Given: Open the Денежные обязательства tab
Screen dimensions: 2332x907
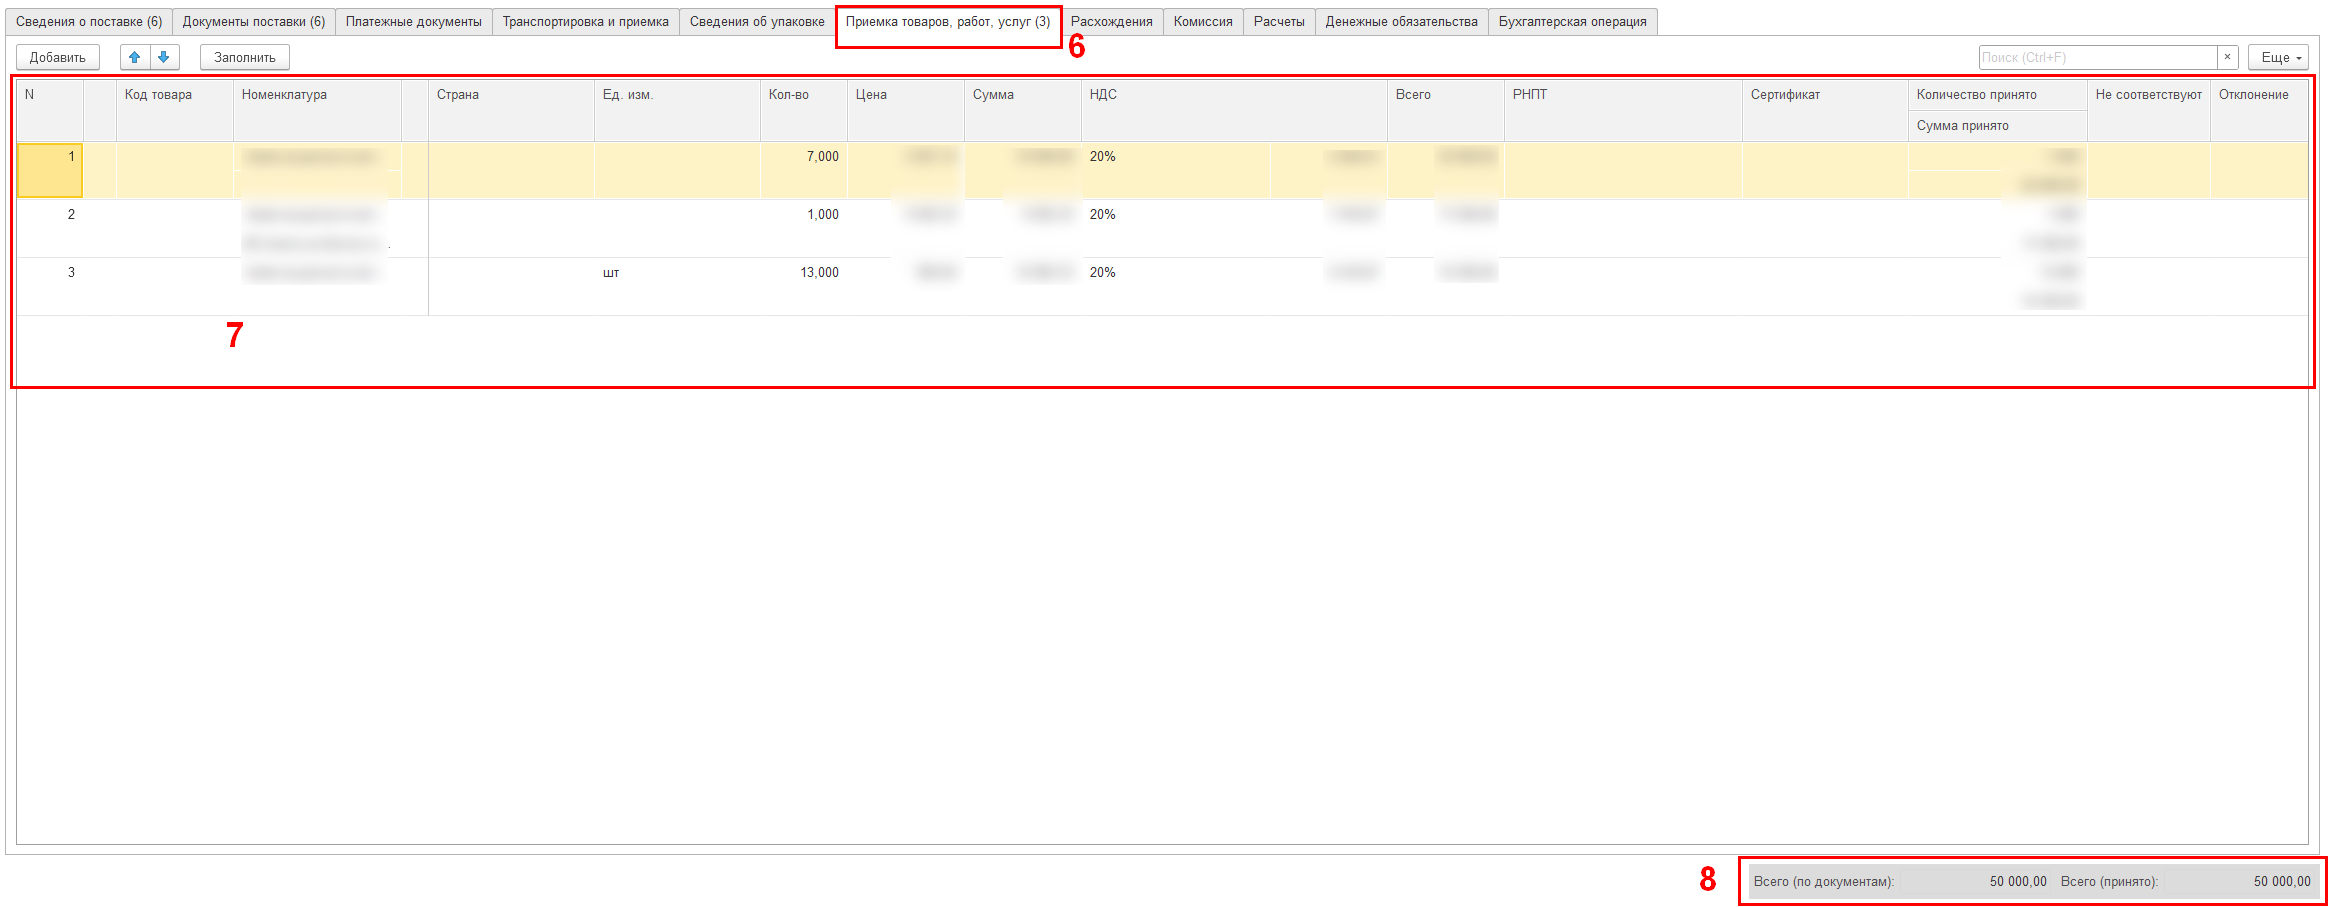Looking at the screenshot, I should [1400, 22].
